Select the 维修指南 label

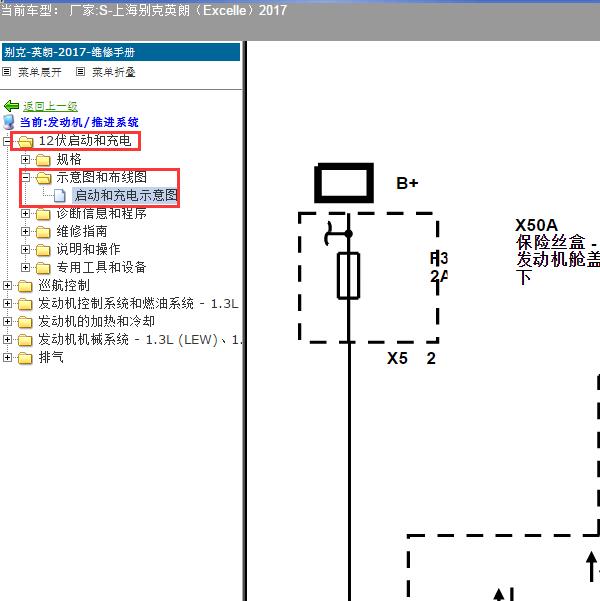[x=82, y=232]
